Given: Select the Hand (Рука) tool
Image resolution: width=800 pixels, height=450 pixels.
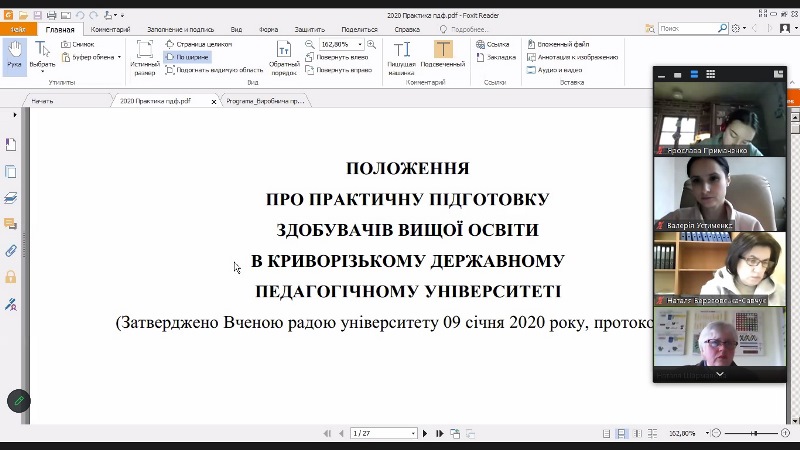Looking at the screenshot, I should pos(14,57).
